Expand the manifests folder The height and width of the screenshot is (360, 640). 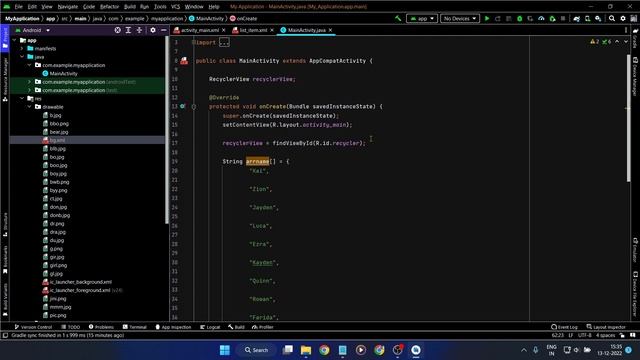click(x=22, y=49)
